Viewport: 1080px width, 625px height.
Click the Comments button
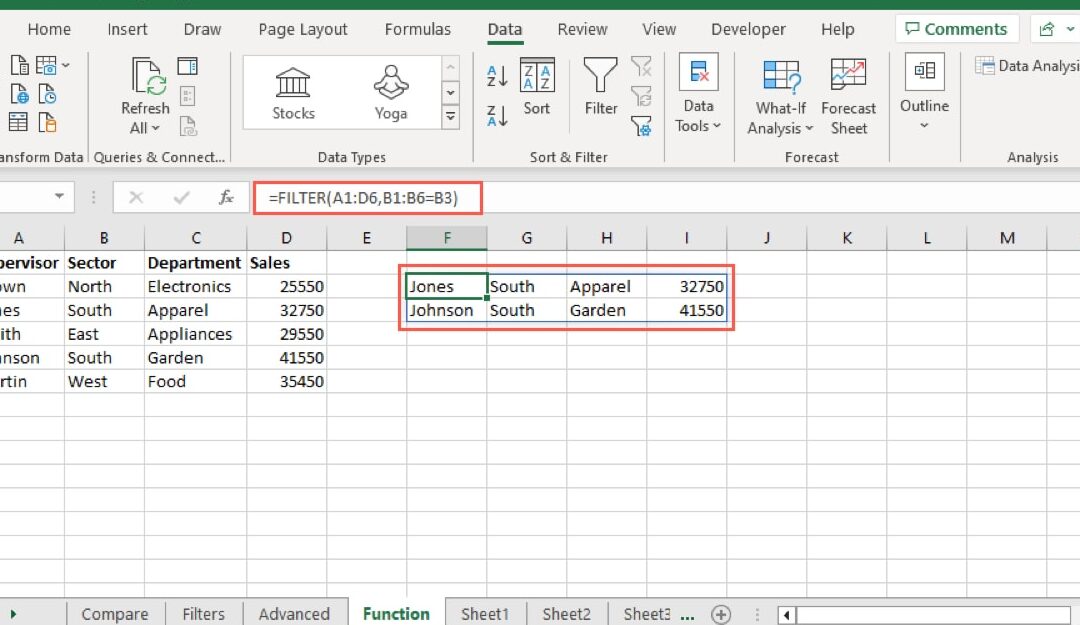click(x=957, y=28)
